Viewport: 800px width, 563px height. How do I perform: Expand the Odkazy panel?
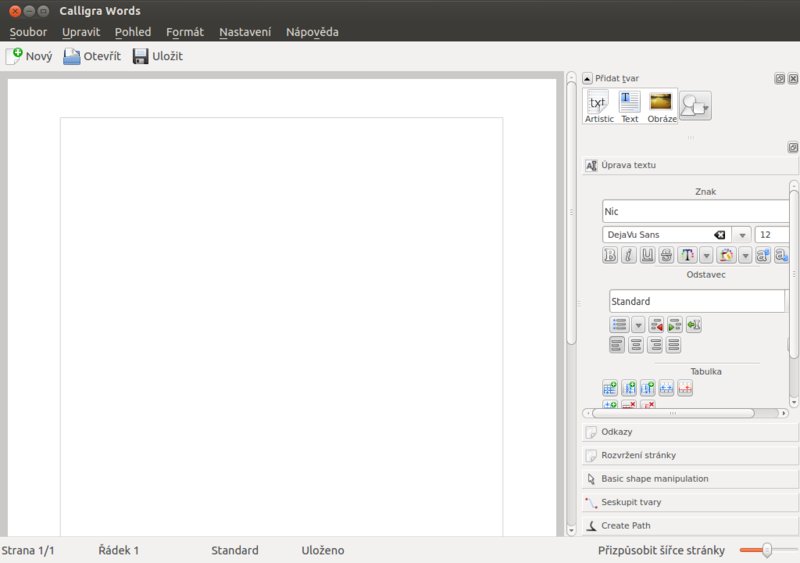coord(690,432)
